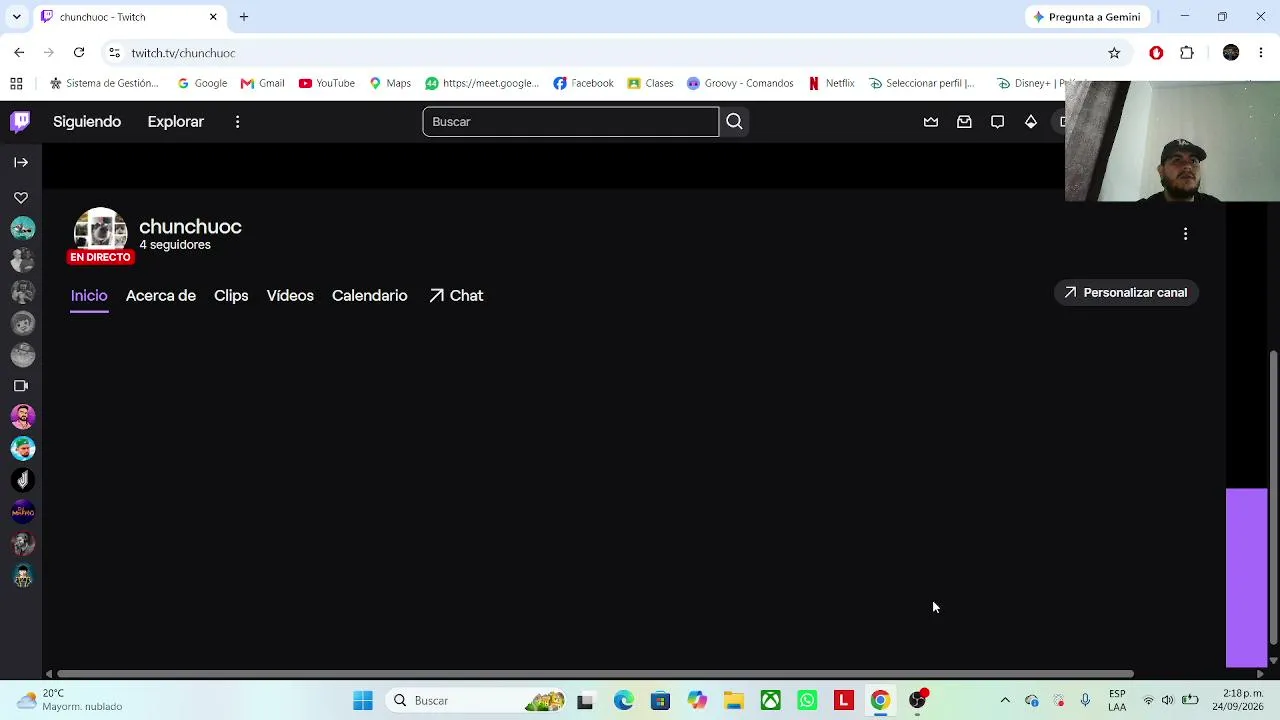
Task: Click Pregunta a Gemini button
Action: (1087, 17)
